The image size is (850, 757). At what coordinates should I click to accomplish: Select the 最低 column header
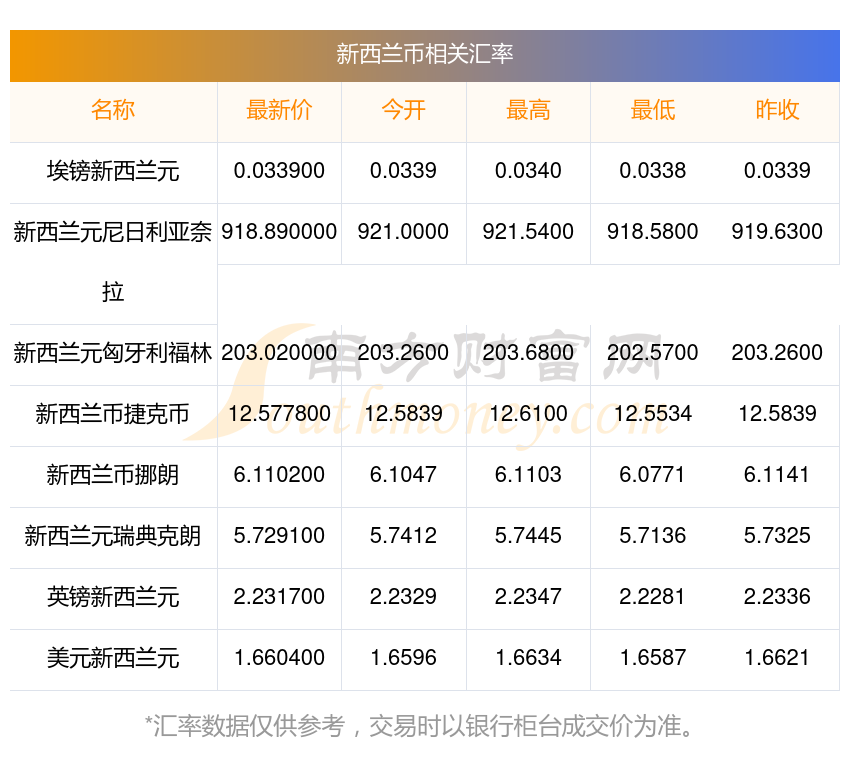(x=653, y=110)
